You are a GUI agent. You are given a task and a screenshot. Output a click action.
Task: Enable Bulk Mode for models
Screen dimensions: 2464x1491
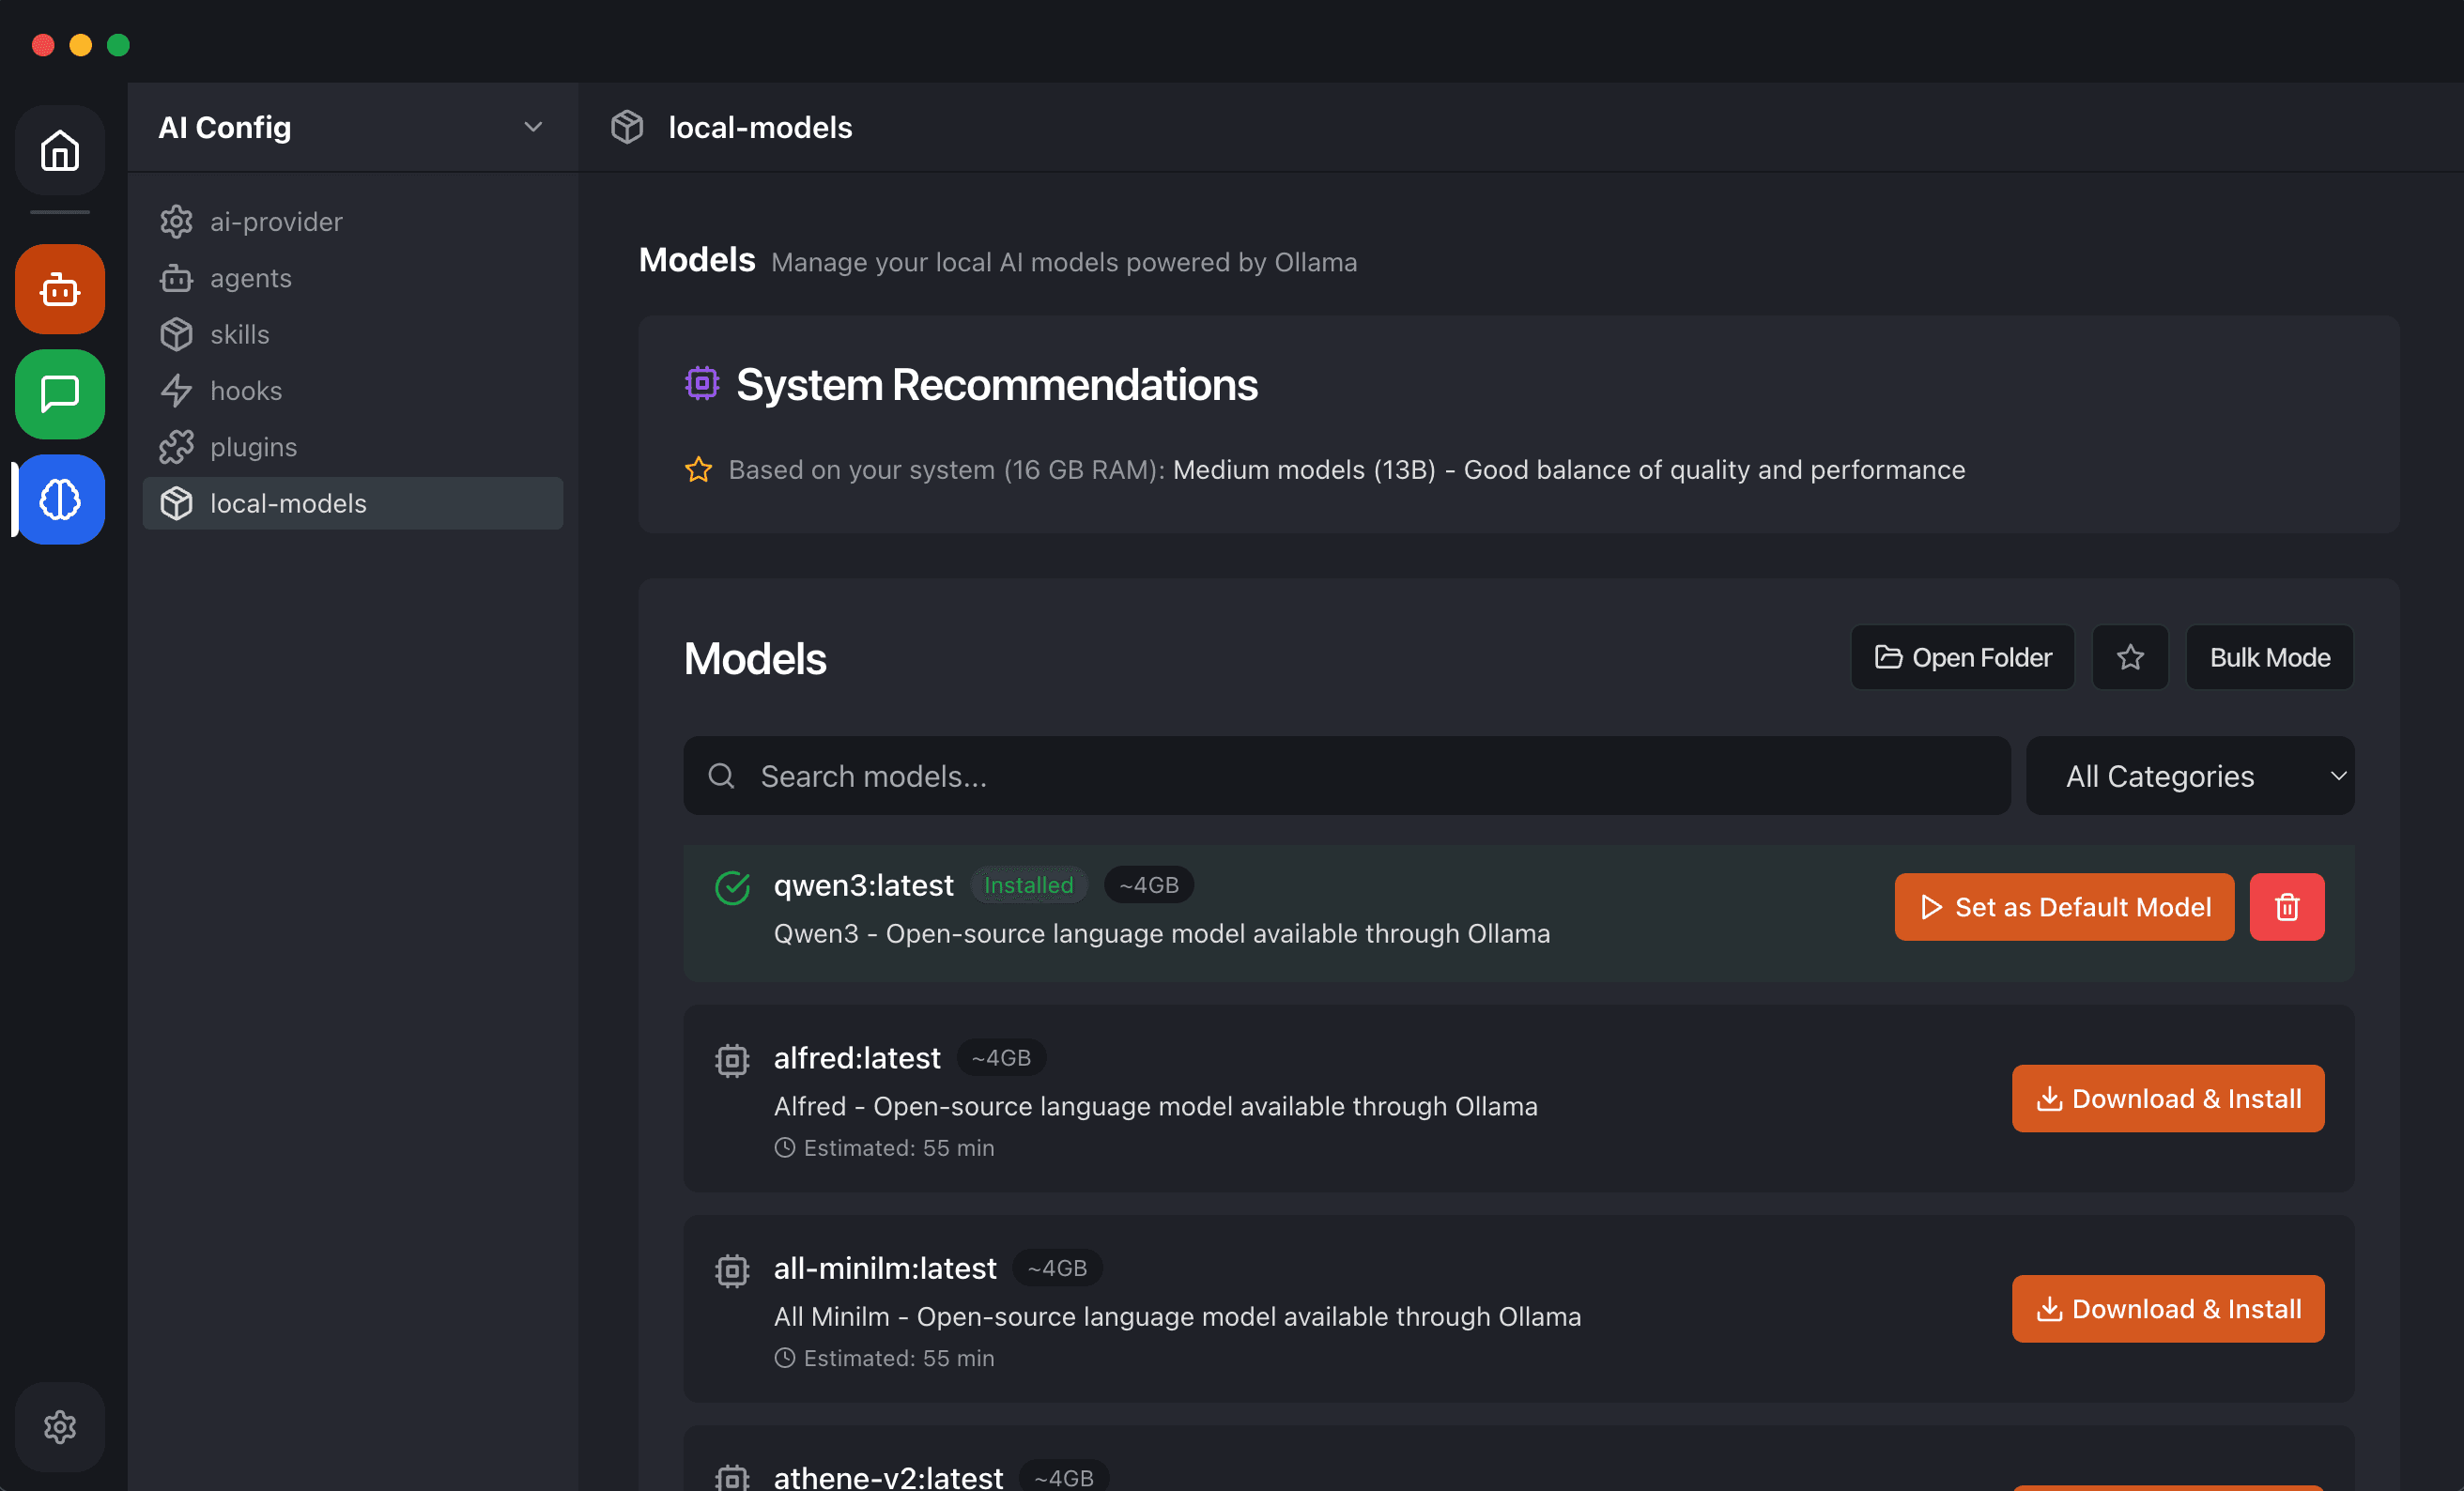2268,657
